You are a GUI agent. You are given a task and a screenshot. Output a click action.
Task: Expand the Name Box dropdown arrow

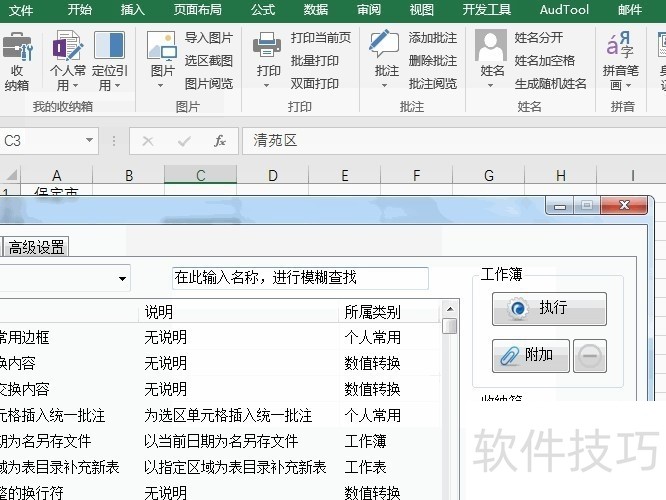pos(89,140)
